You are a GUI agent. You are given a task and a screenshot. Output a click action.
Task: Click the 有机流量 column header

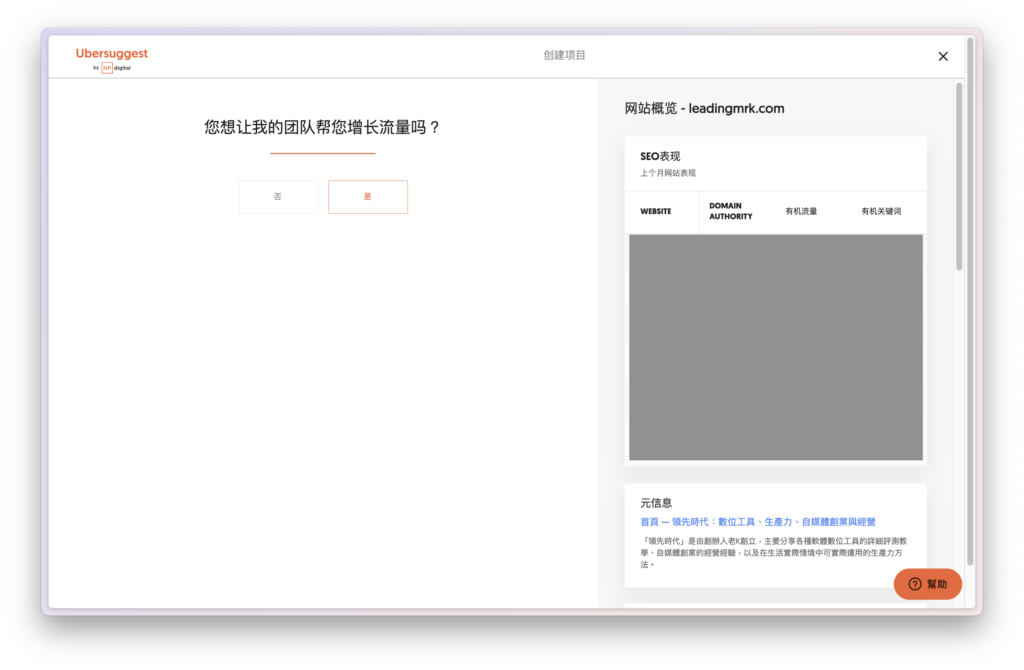tap(801, 212)
